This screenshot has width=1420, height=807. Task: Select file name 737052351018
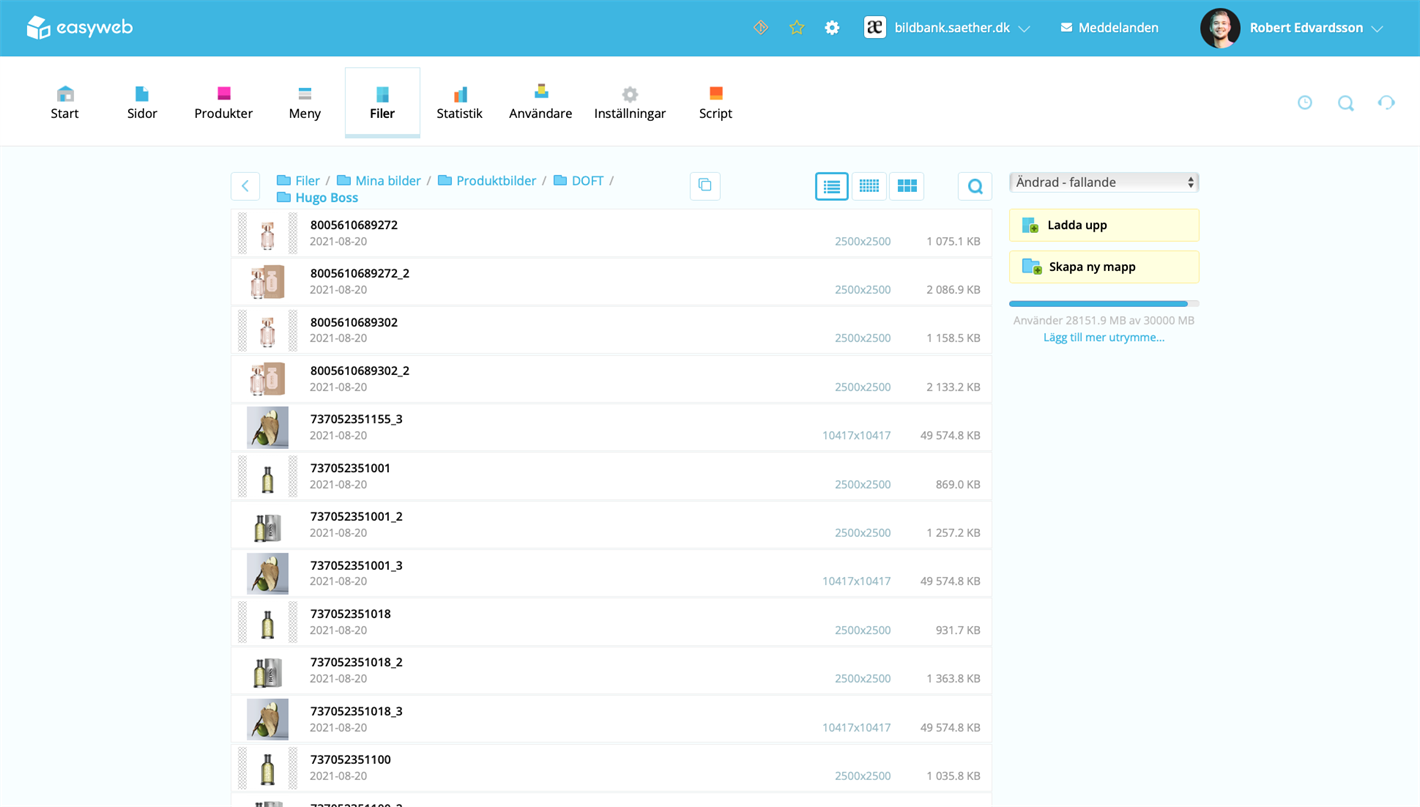(350, 614)
